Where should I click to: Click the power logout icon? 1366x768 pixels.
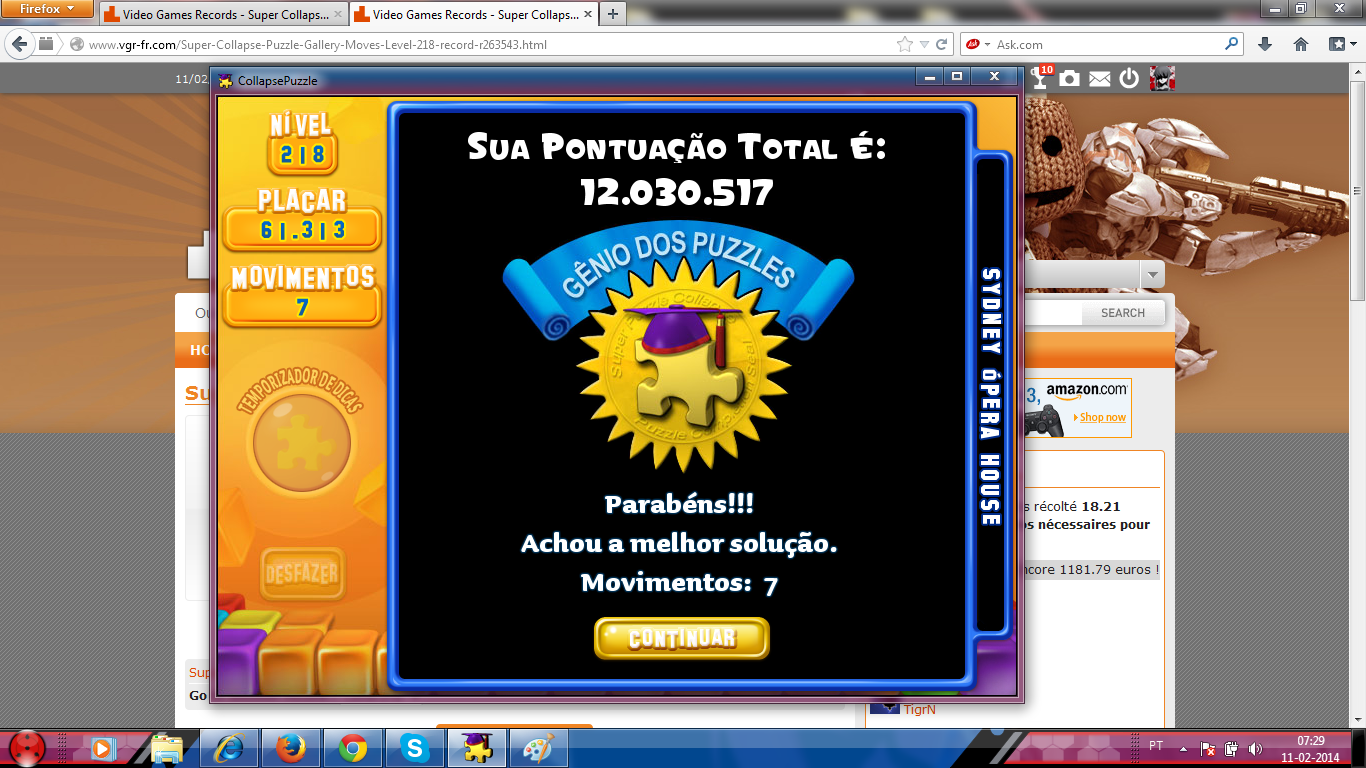[x=1129, y=78]
